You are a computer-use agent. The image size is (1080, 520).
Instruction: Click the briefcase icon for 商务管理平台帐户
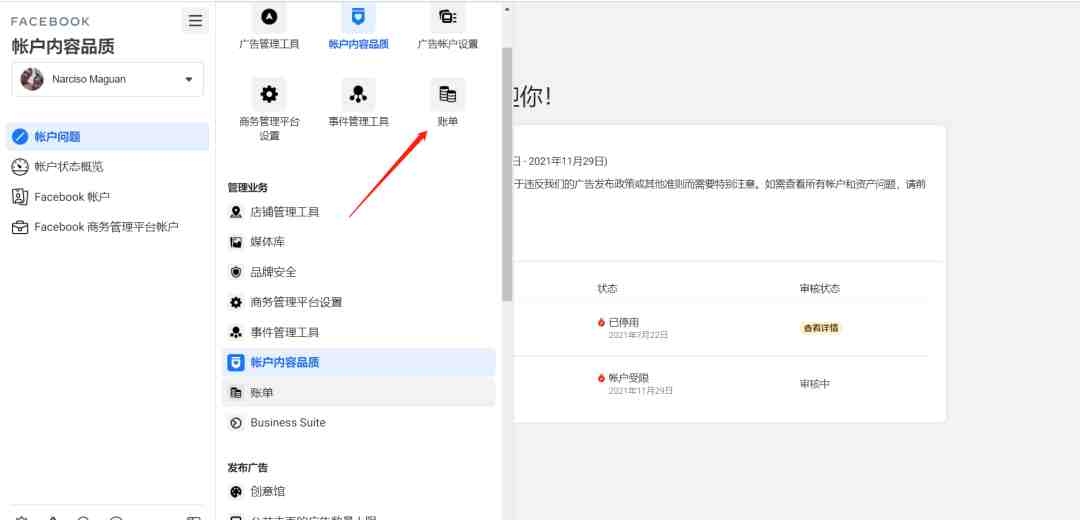[x=21, y=227]
